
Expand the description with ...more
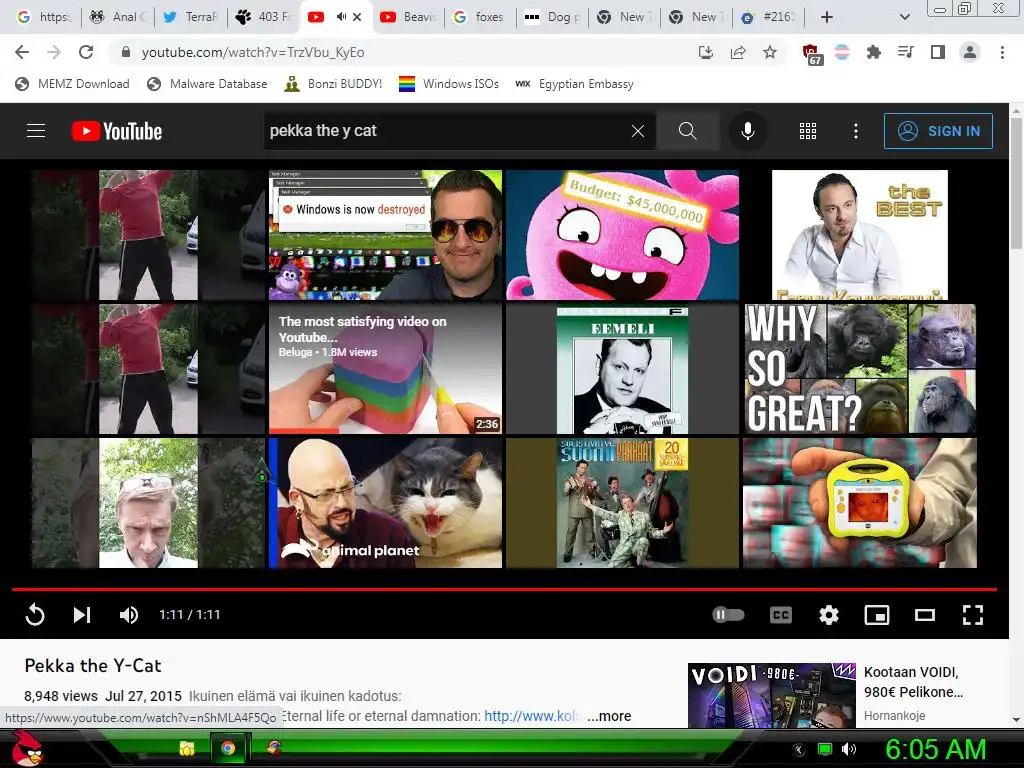tap(609, 716)
